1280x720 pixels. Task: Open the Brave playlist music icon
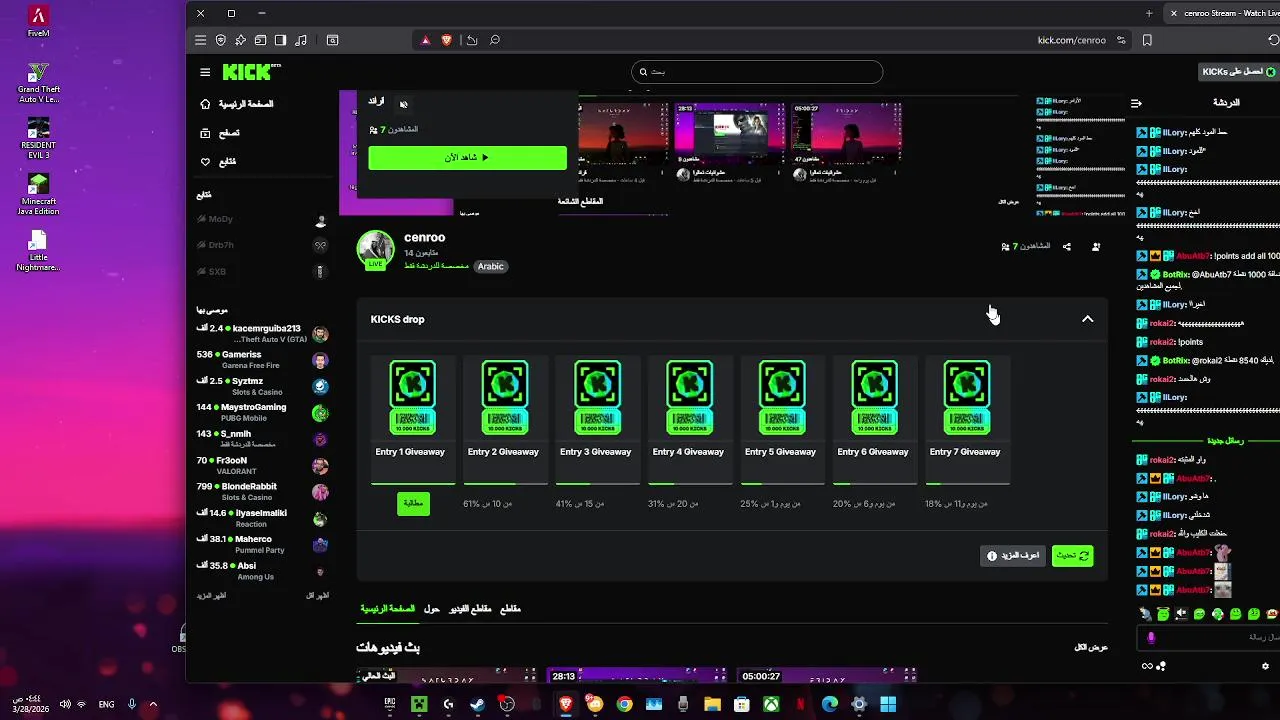(301, 40)
